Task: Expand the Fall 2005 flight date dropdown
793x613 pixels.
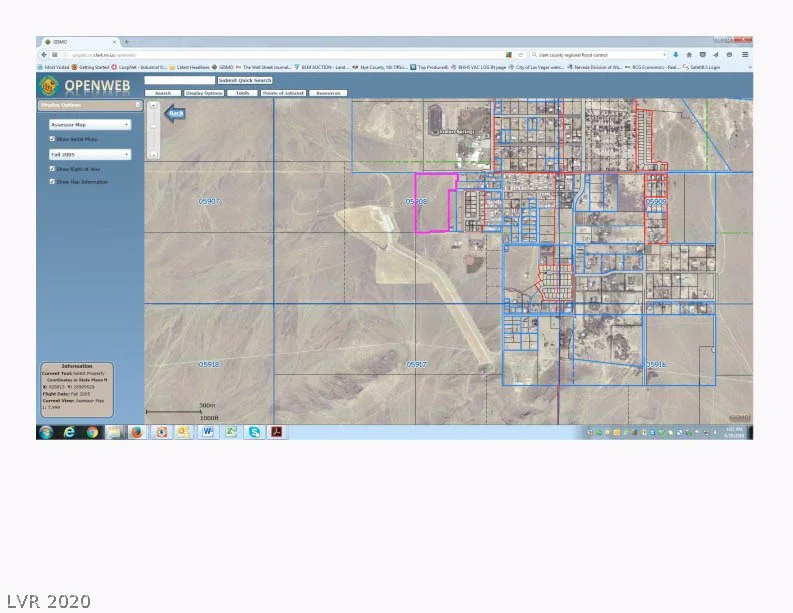Action: pos(90,154)
